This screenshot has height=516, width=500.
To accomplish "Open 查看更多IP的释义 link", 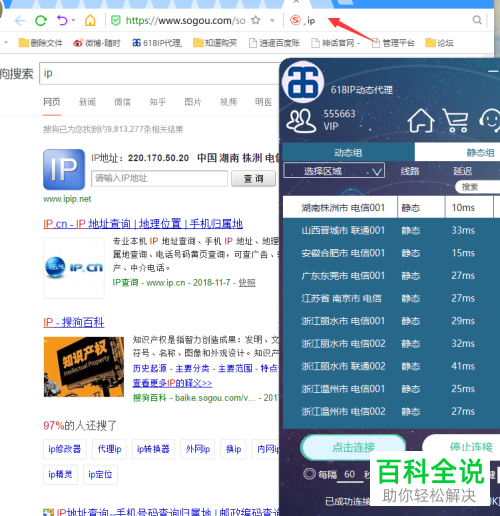I will (172, 383).
